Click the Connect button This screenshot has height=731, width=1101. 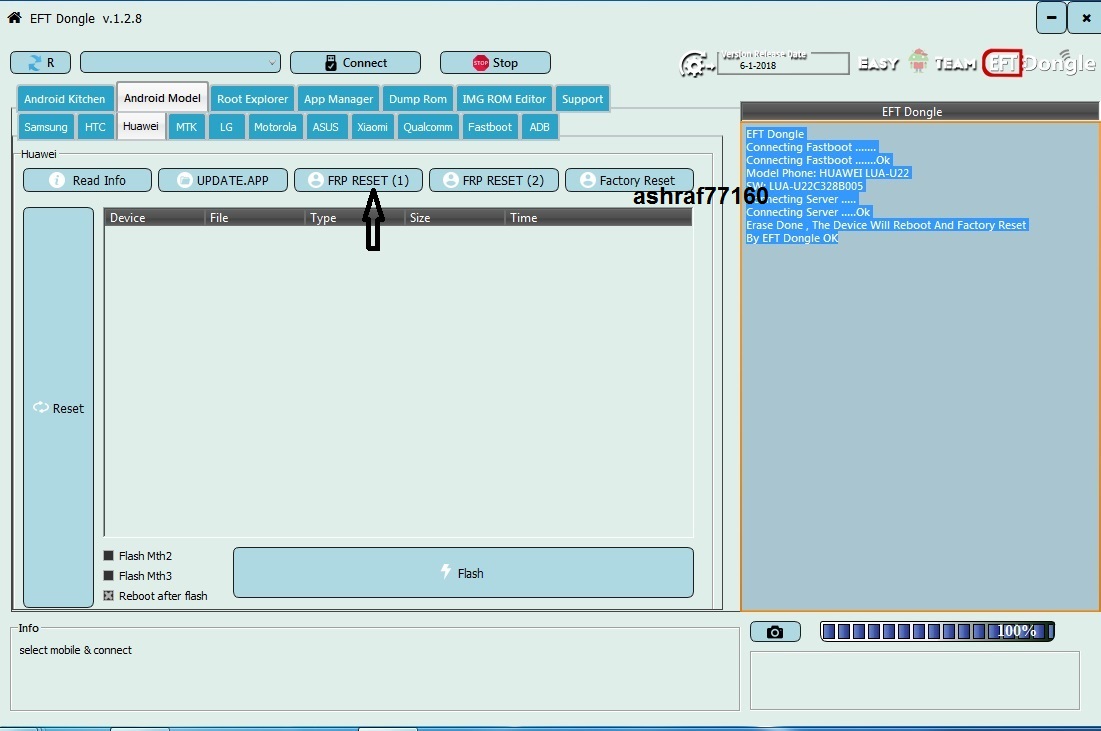click(355, 62)
